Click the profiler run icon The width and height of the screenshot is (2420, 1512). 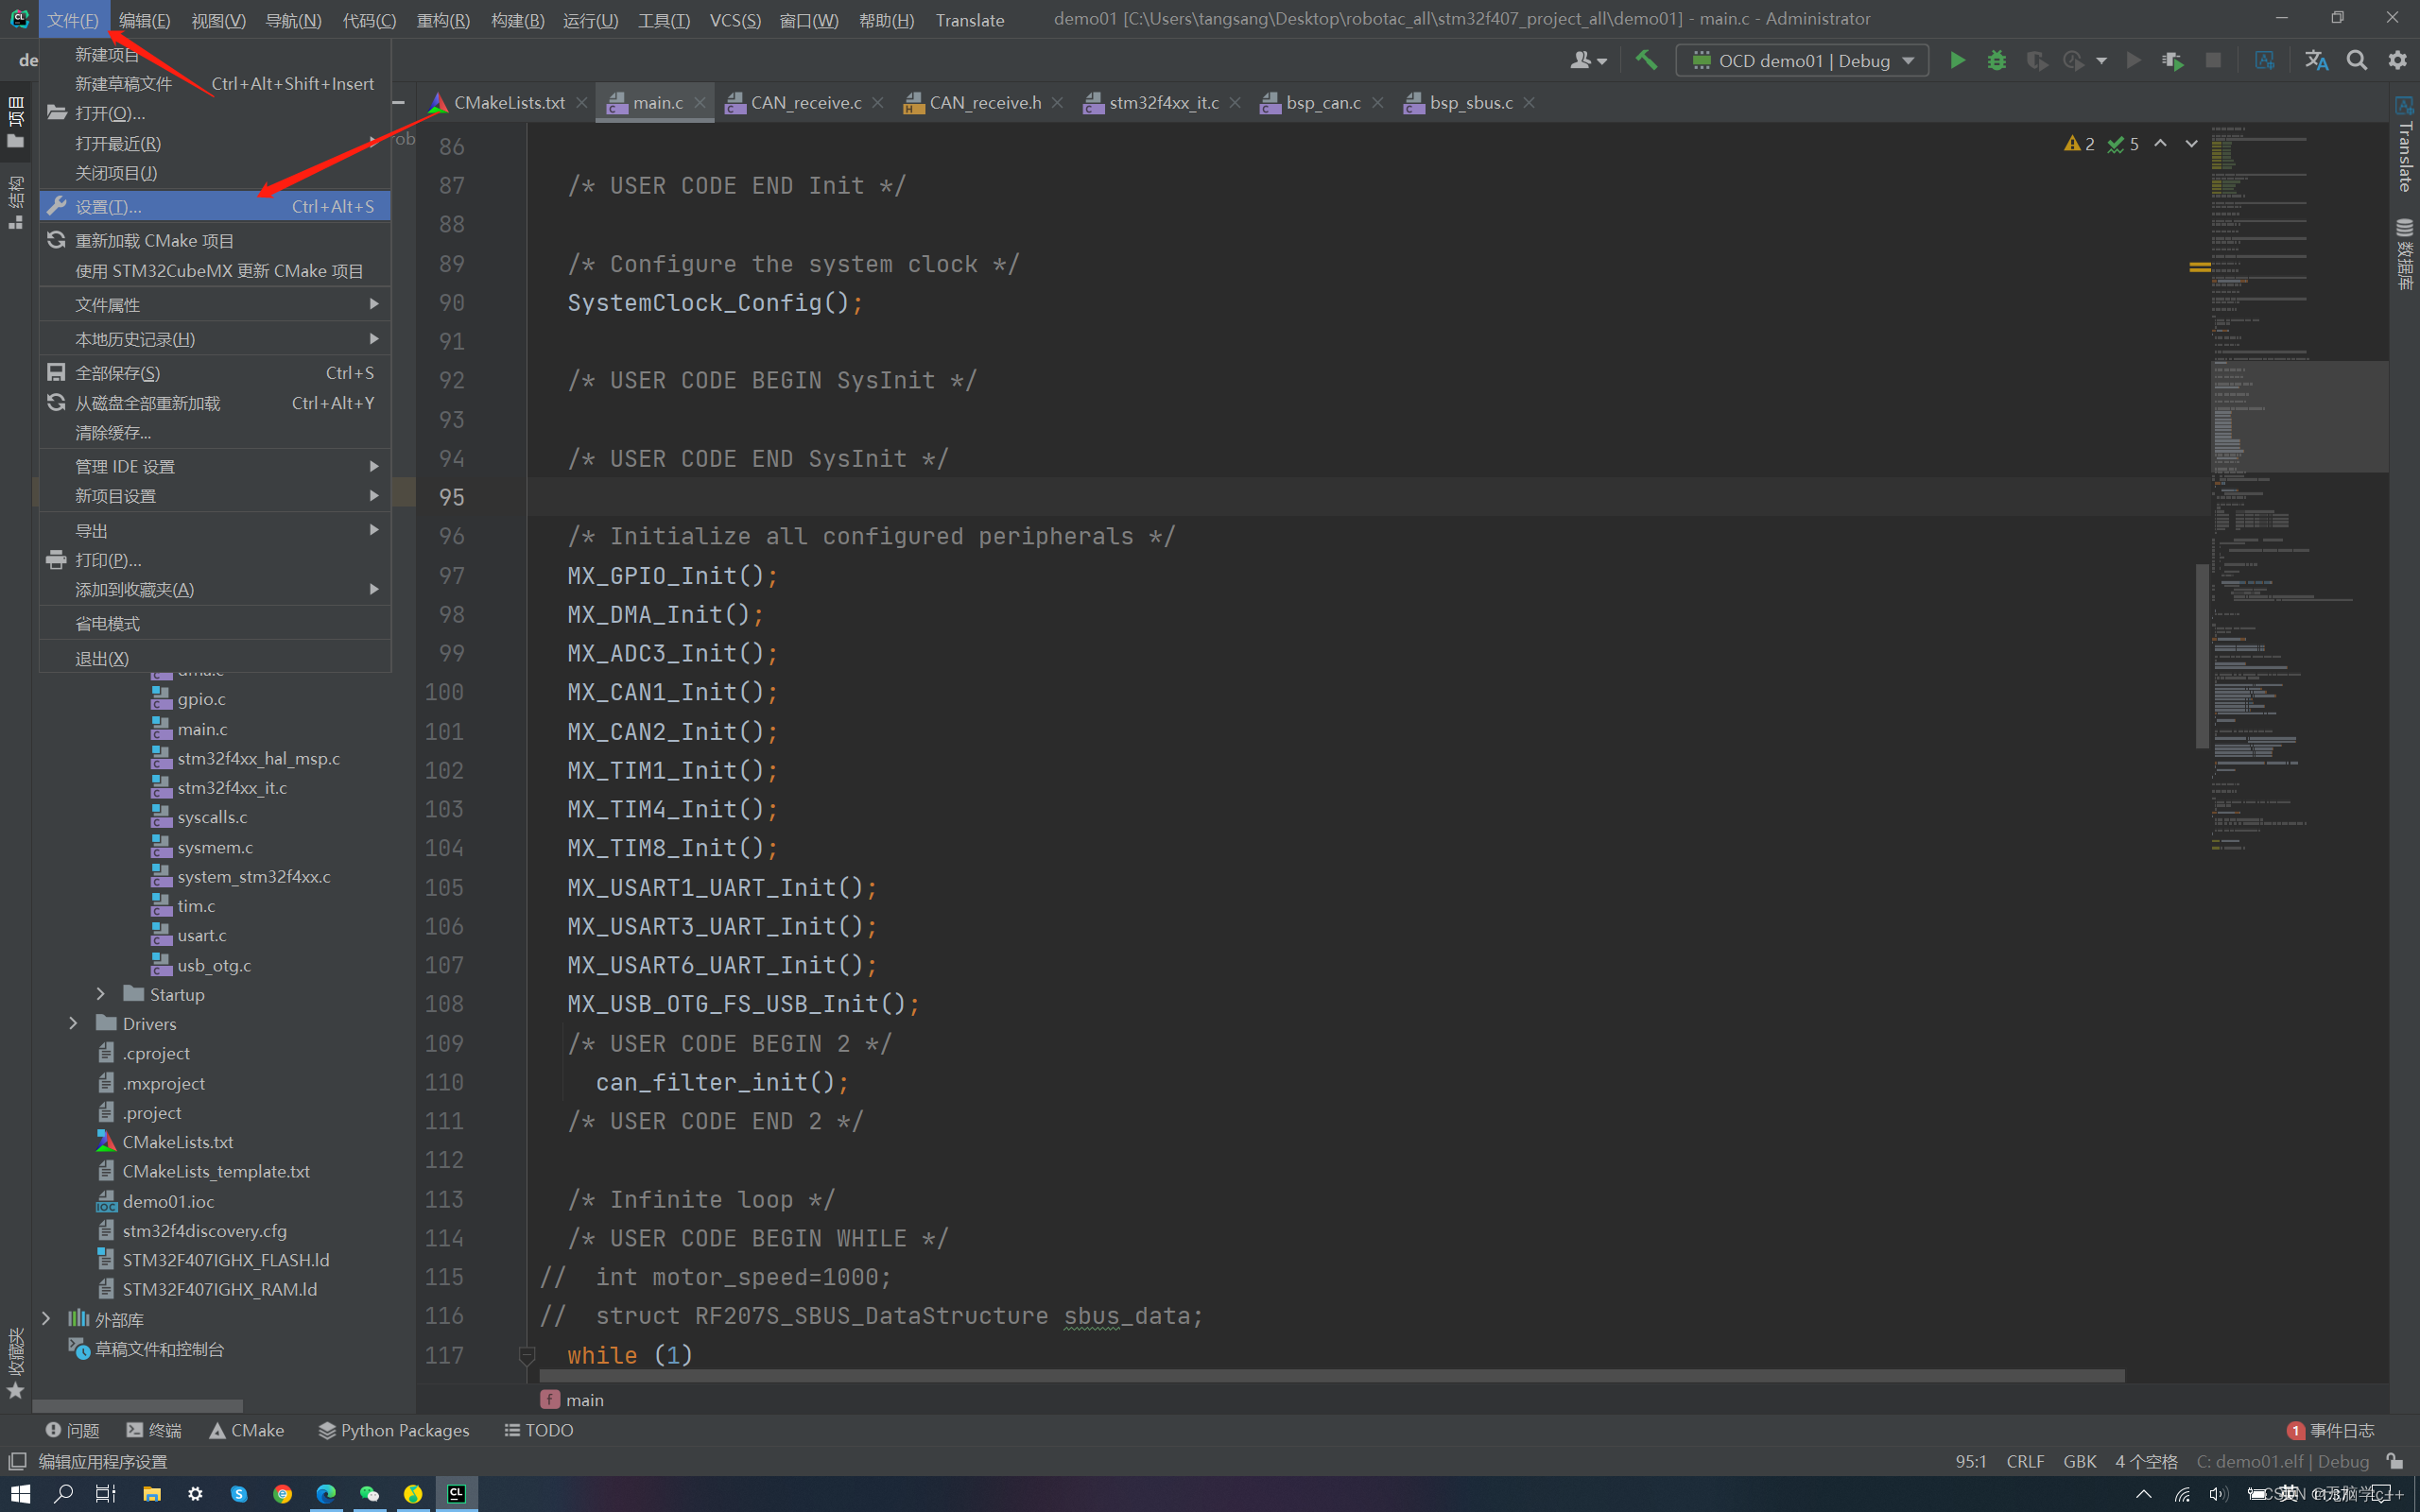pos(2074,60)
